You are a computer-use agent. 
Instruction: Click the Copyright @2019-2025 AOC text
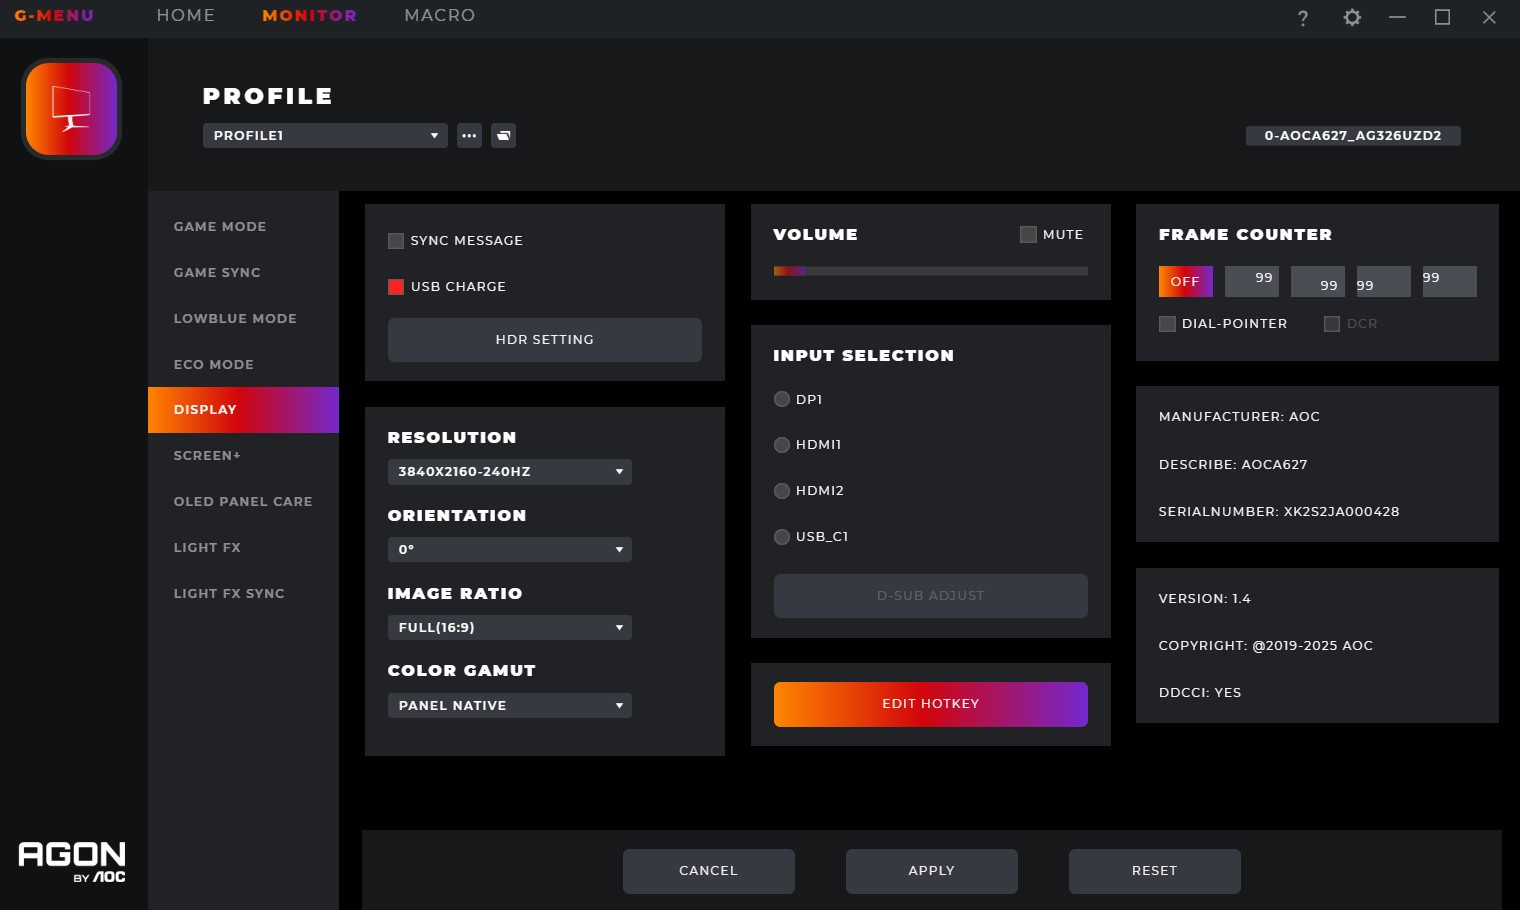tap(1266, 646)
